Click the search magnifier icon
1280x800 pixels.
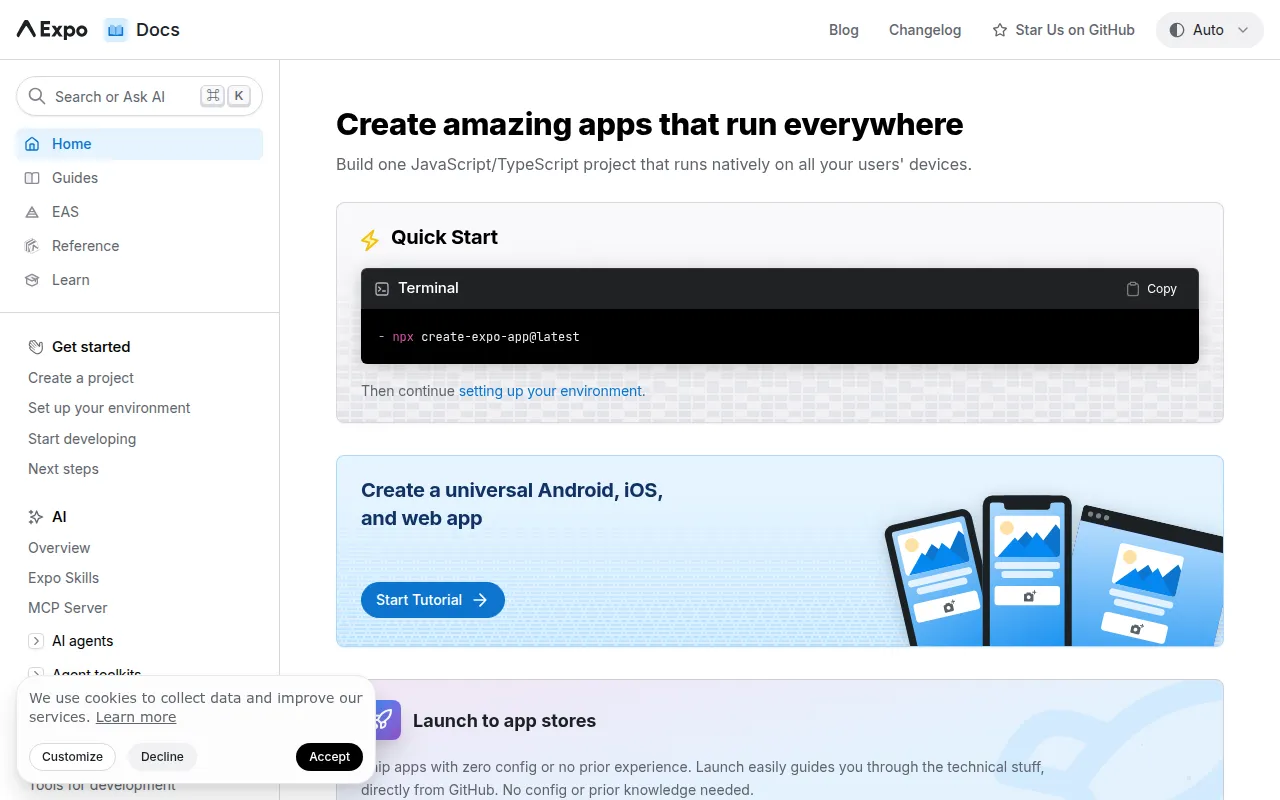pos(37,96)
